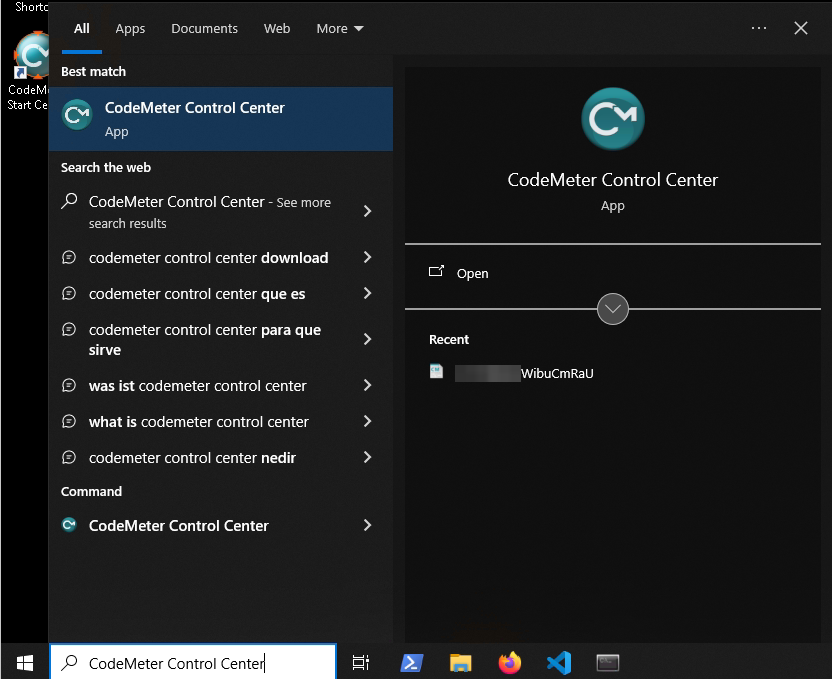This screenshot has height=679, width=832.
Task: Click the chat bubble icon beside 'what is' suggestion
Action: [x=69, y=421]
